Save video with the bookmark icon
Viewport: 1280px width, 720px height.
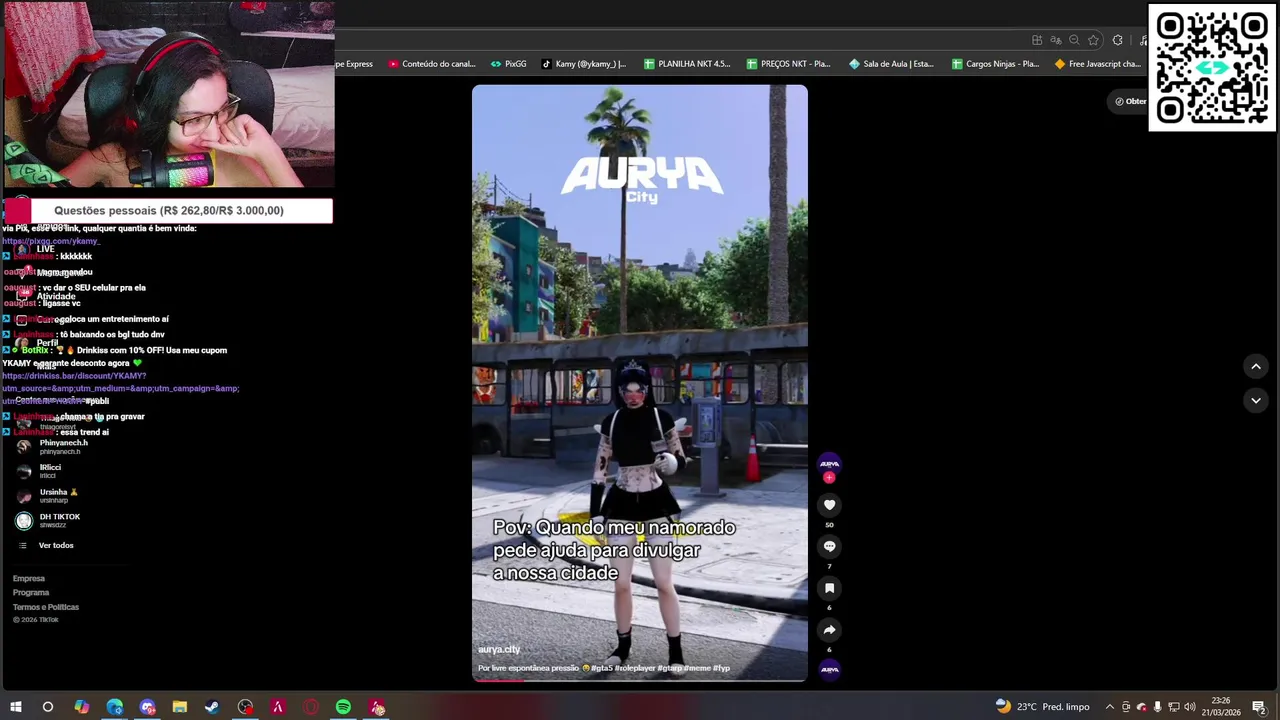829,588
